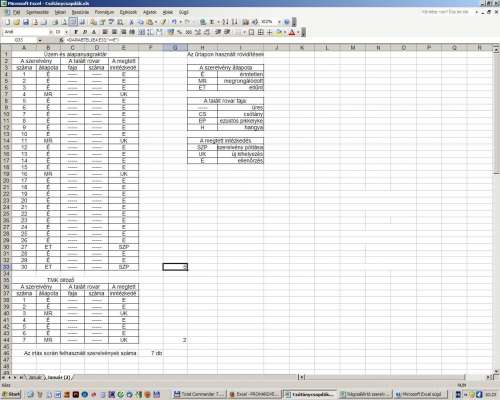This screenshot has width=500, height=400.
Task: Open the zoom percentage dropdown
Action: pyautogui.click(x=279, y=22)
